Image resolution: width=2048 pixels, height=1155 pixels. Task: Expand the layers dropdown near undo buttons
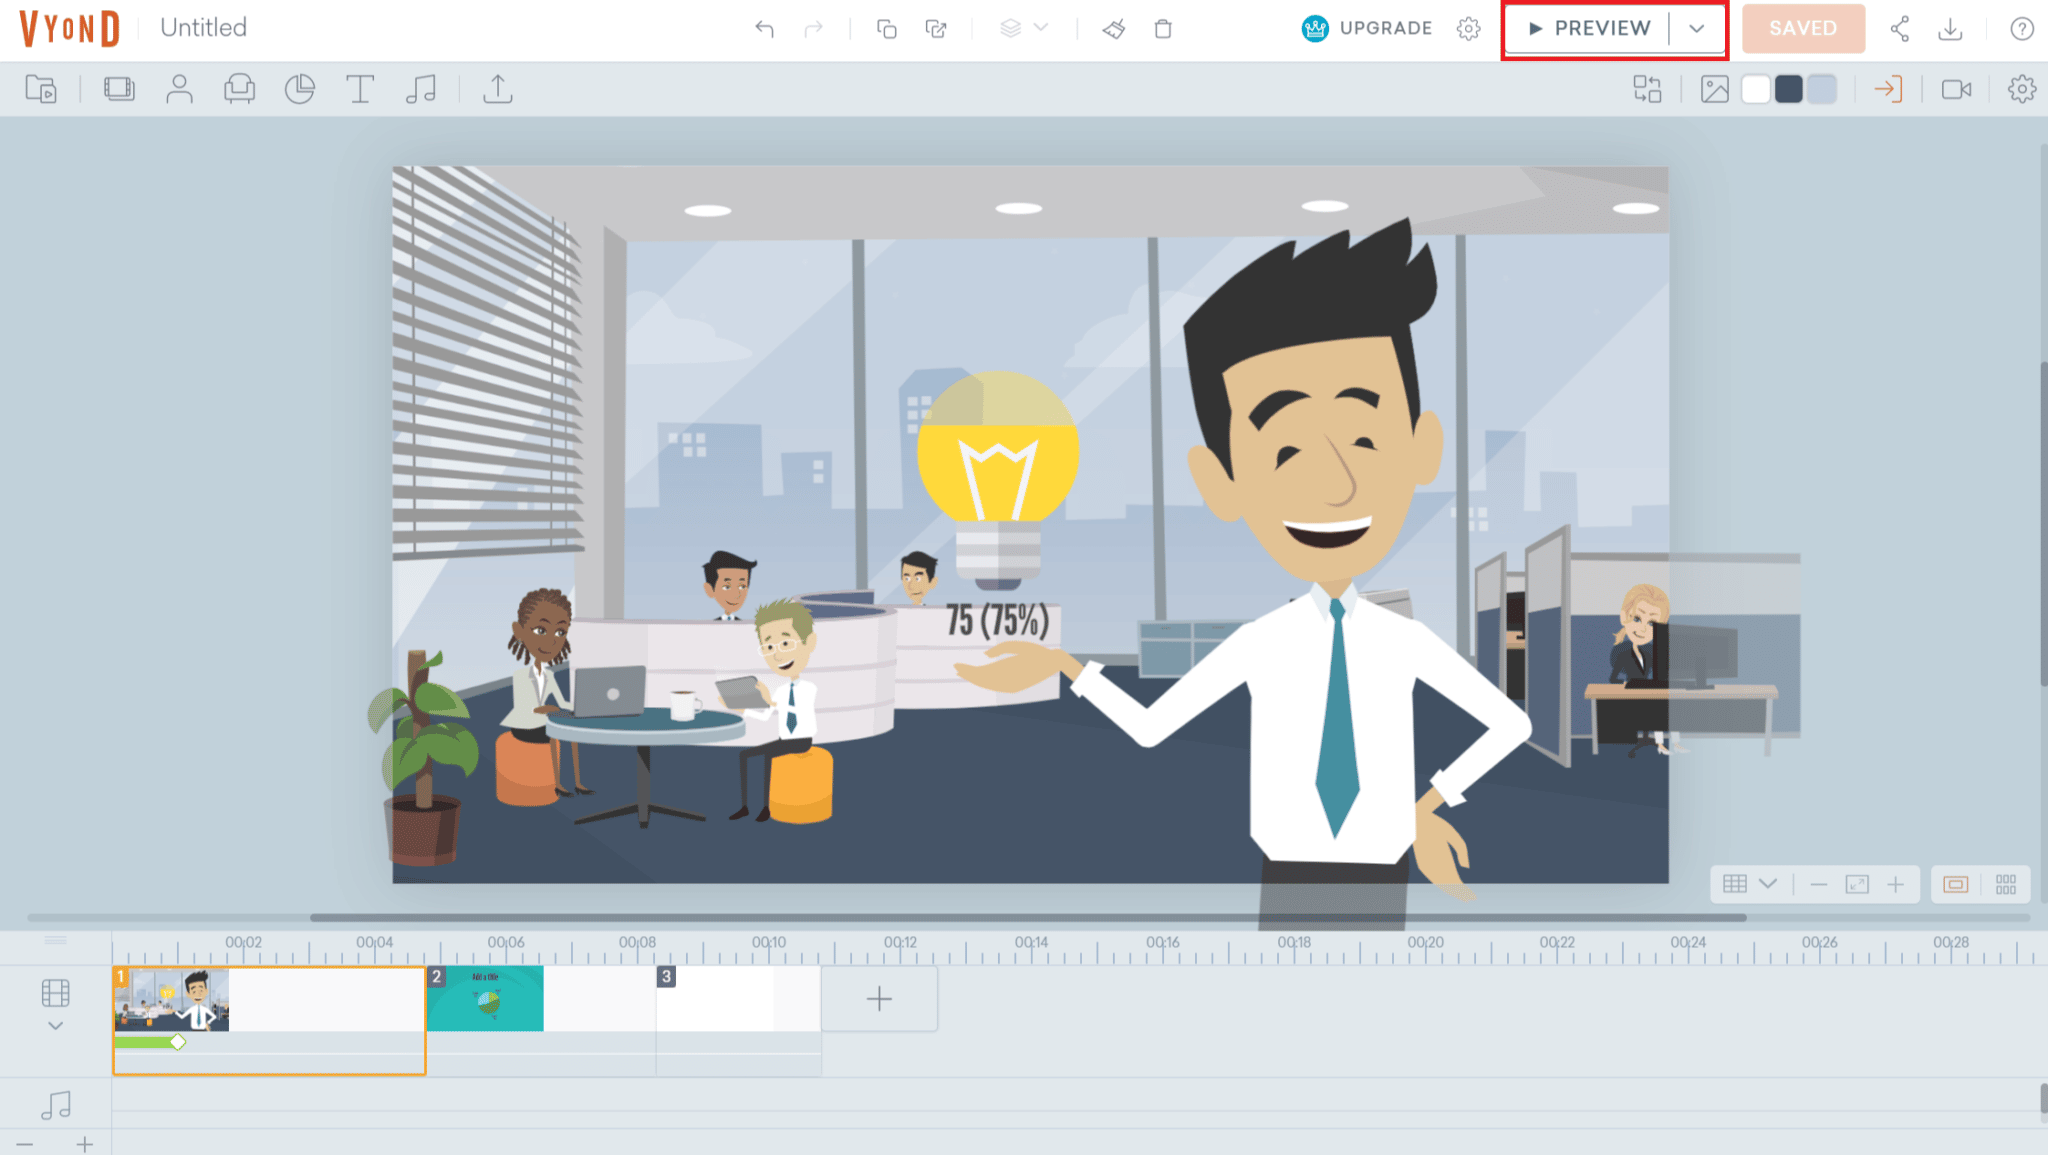[1040, 29]
